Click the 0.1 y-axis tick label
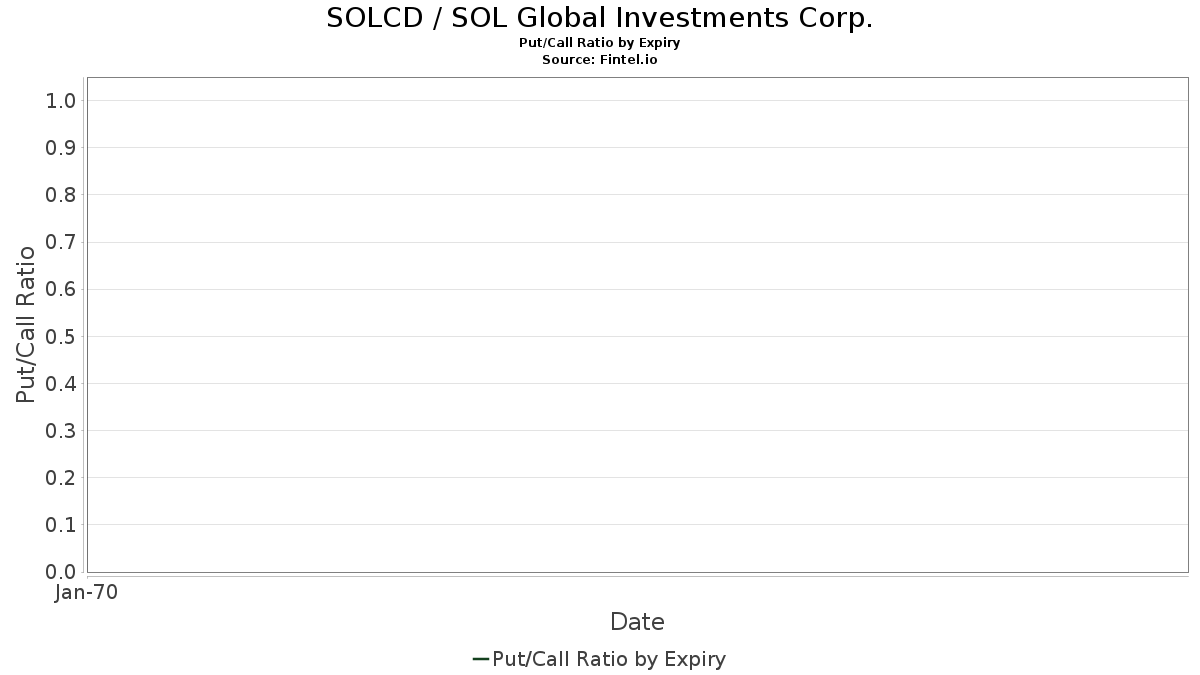1200x675 pixels. tap(61, 525)
